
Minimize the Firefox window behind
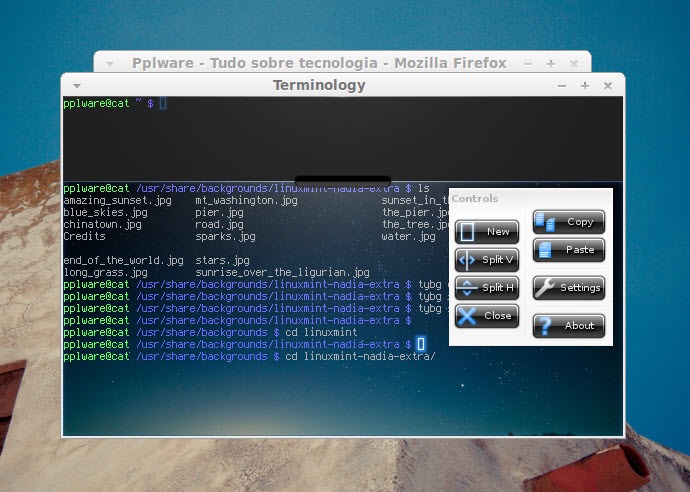pos(528,64)
